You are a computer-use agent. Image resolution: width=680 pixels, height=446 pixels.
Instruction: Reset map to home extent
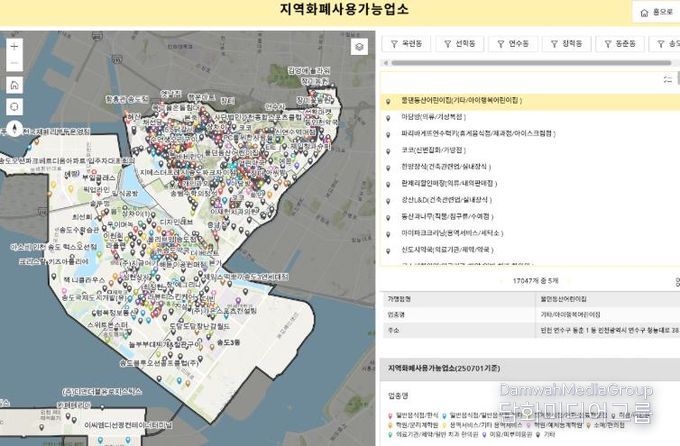click(x=14, y=85)
